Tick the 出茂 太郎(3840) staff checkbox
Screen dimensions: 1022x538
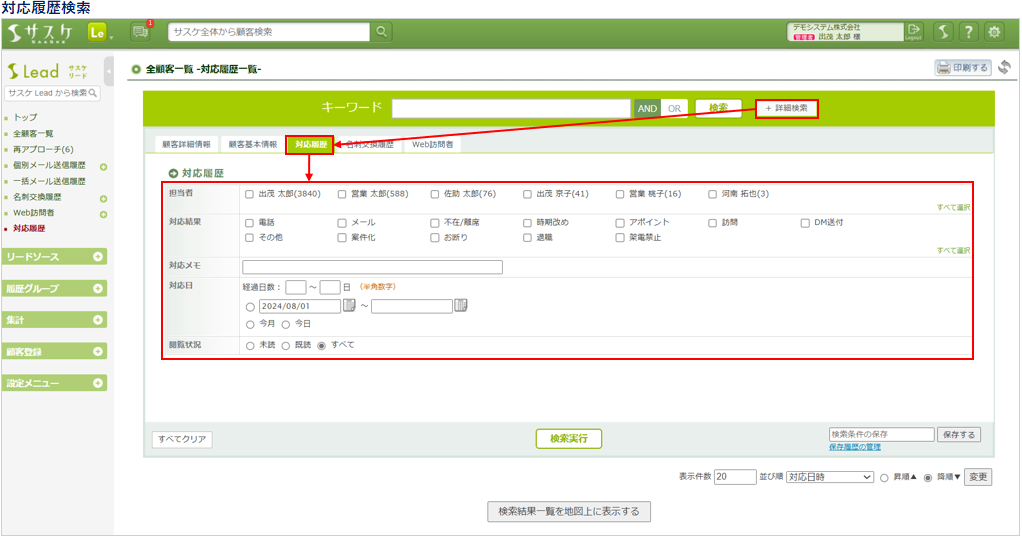tap(249, 195)
